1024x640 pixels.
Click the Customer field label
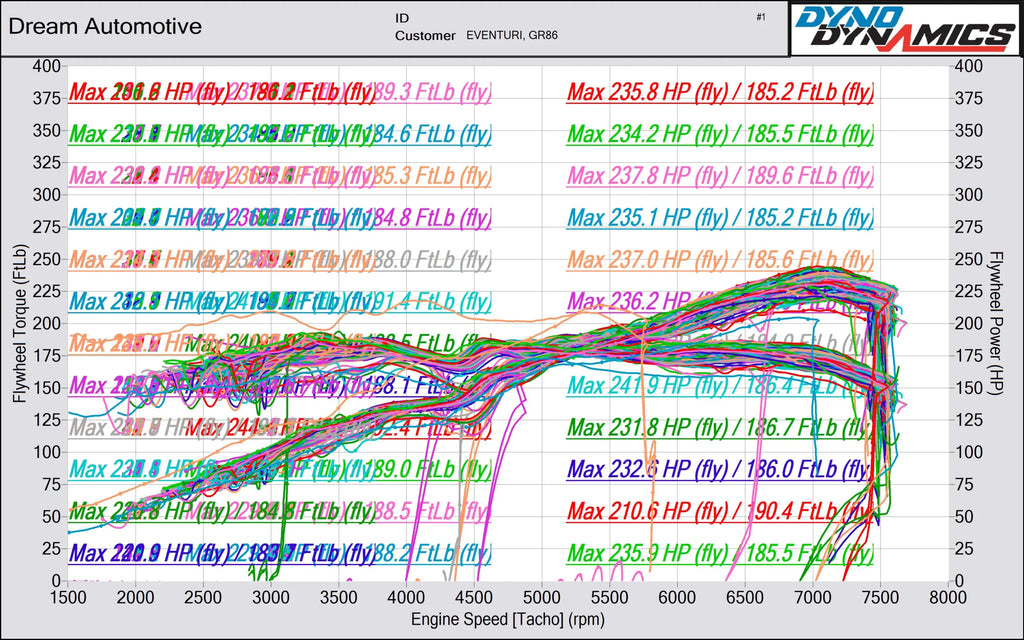point(425,36)
